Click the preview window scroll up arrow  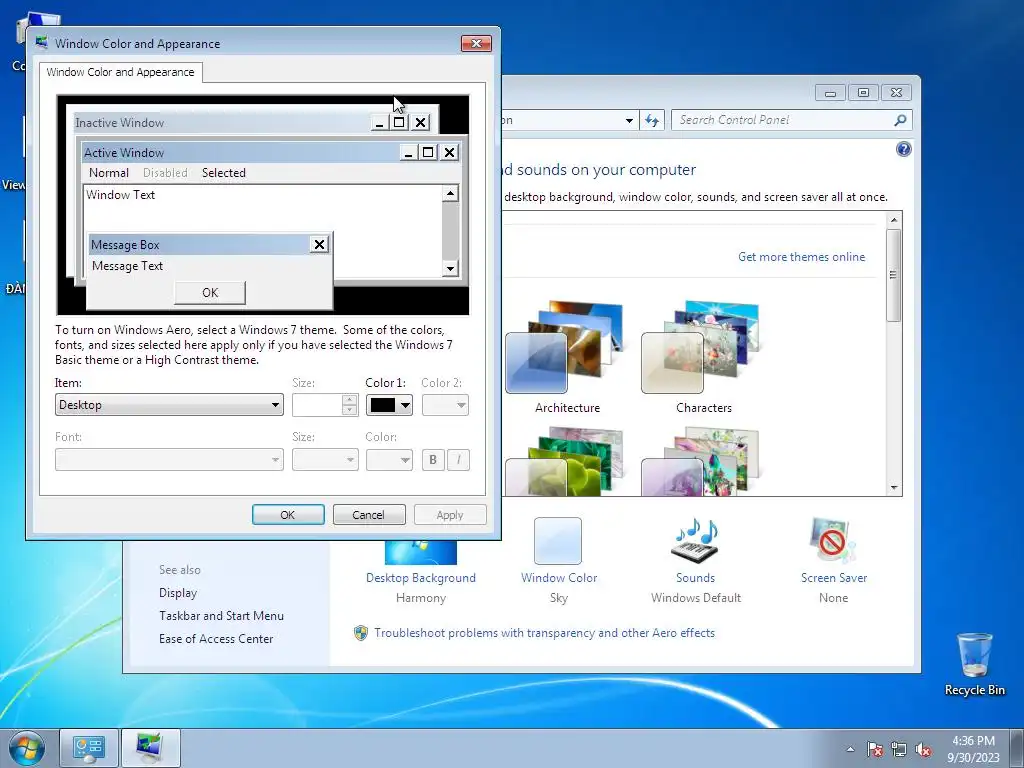[450, 193]
